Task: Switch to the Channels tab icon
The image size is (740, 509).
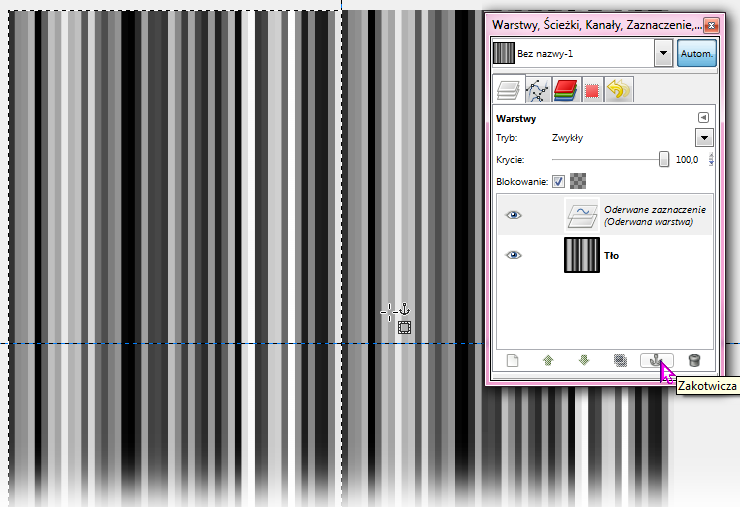Action: point(566,90)
